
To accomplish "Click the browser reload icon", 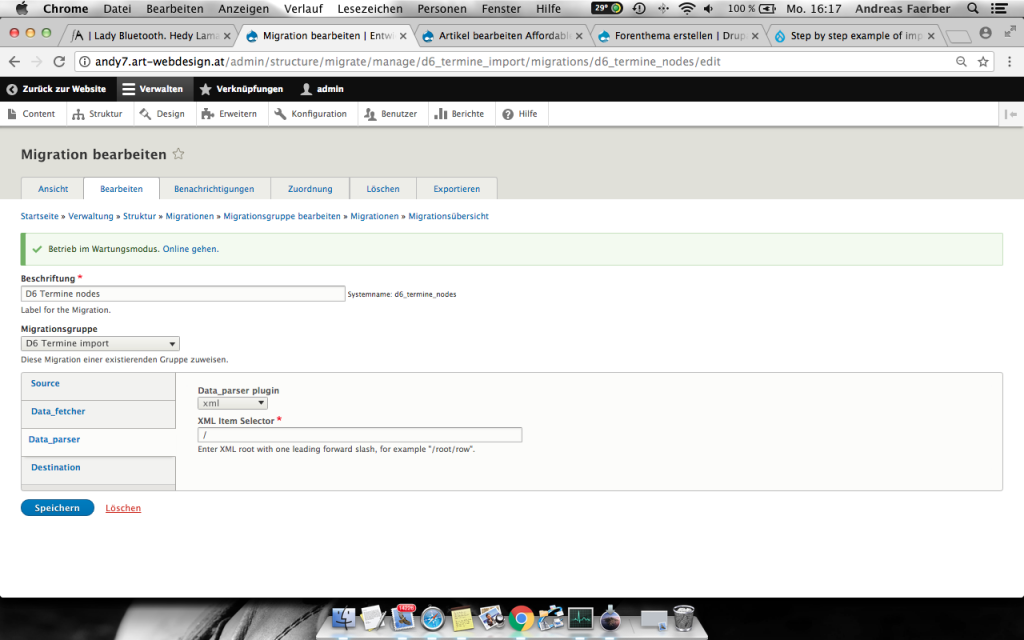I will (59, 61).
